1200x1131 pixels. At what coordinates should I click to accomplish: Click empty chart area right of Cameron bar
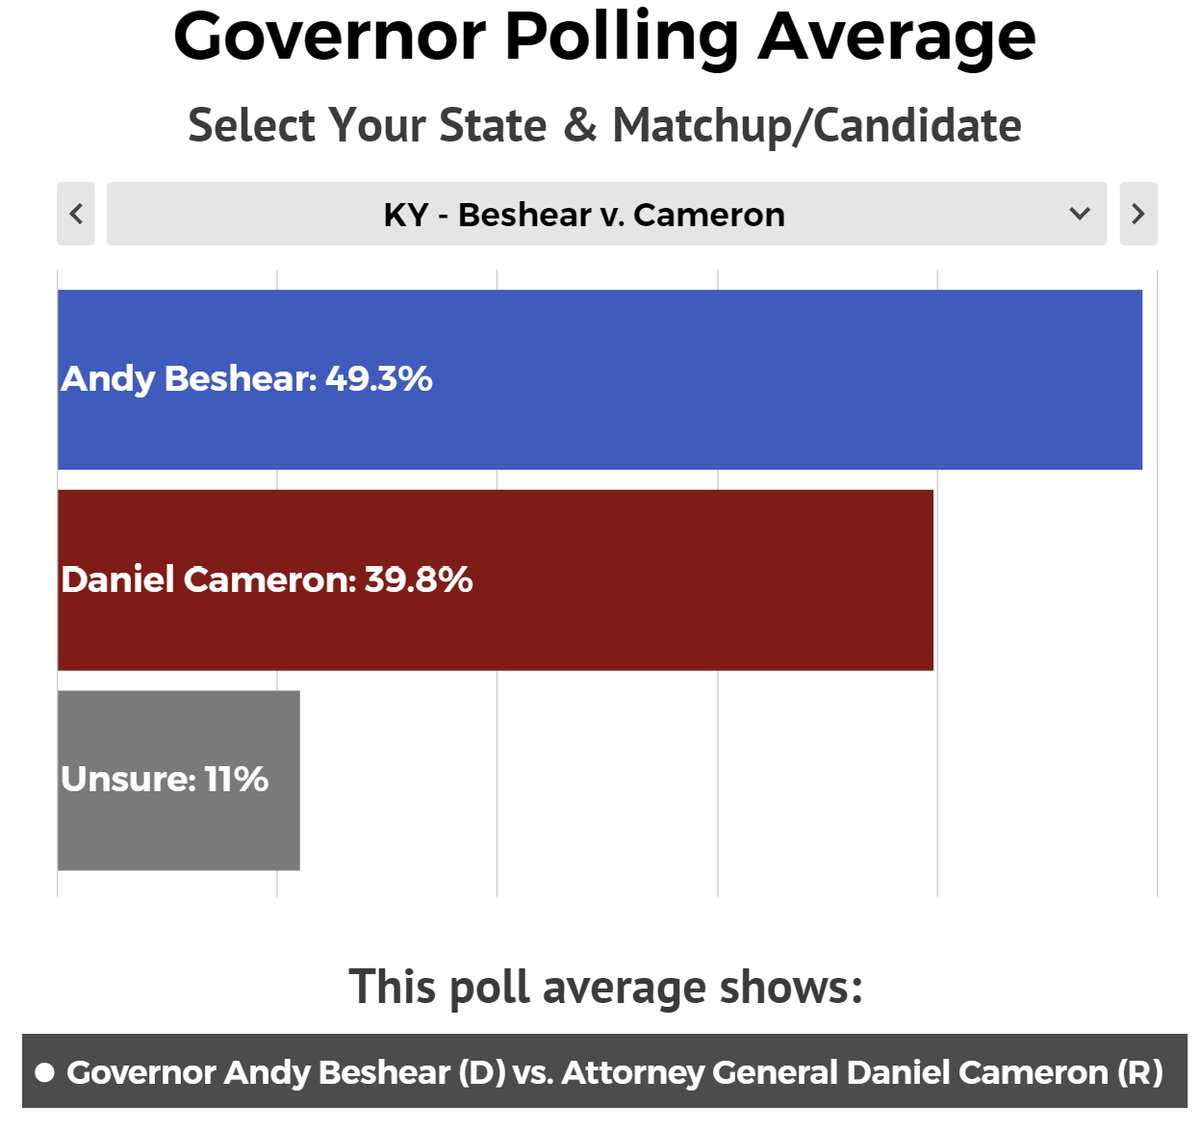click(x=1045, y=580)
